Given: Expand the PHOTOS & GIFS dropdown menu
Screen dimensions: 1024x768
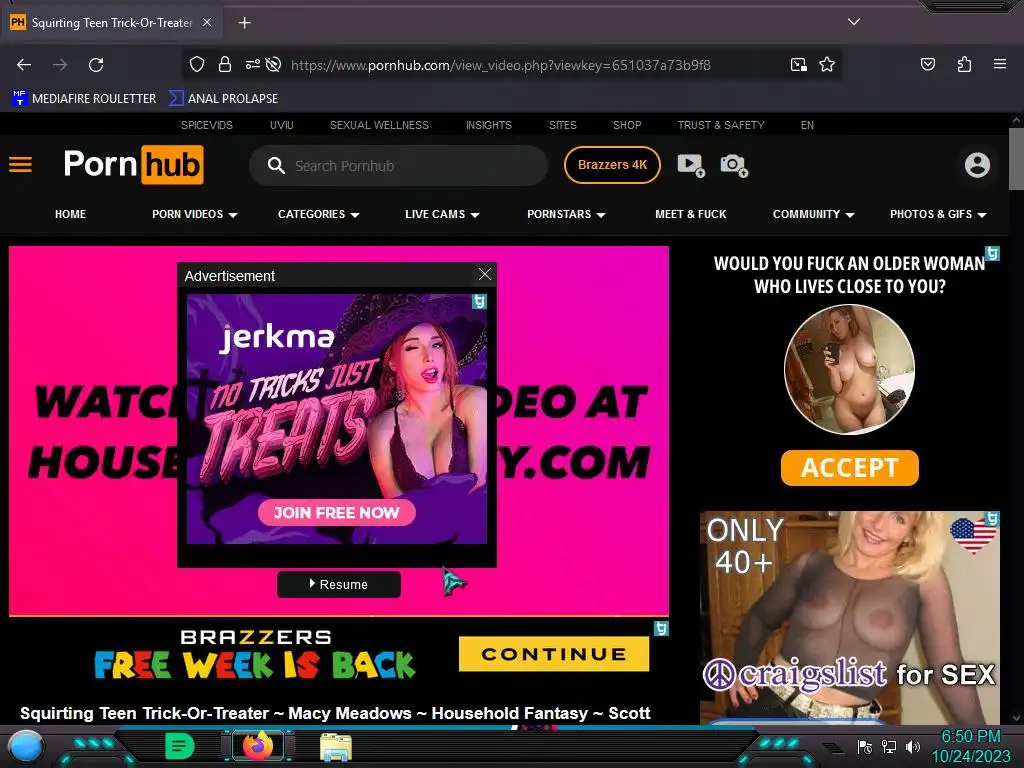Looking at the screenshot, I should coord(938,214).
